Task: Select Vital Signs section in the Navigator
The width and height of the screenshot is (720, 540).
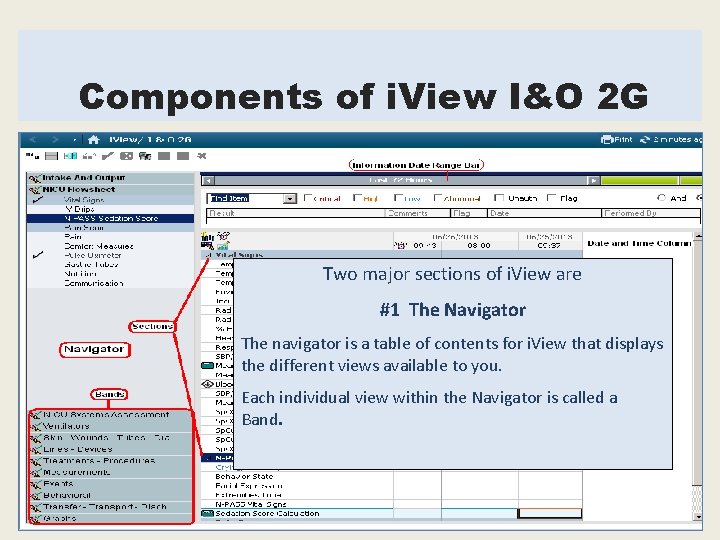Action: point(111,200)
